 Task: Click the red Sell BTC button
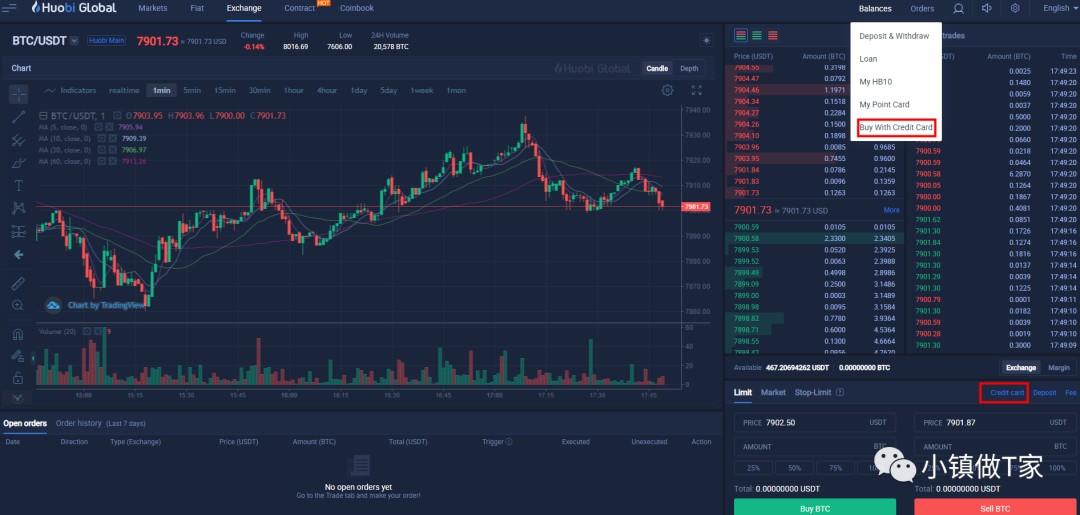click(x=995, y=508)
